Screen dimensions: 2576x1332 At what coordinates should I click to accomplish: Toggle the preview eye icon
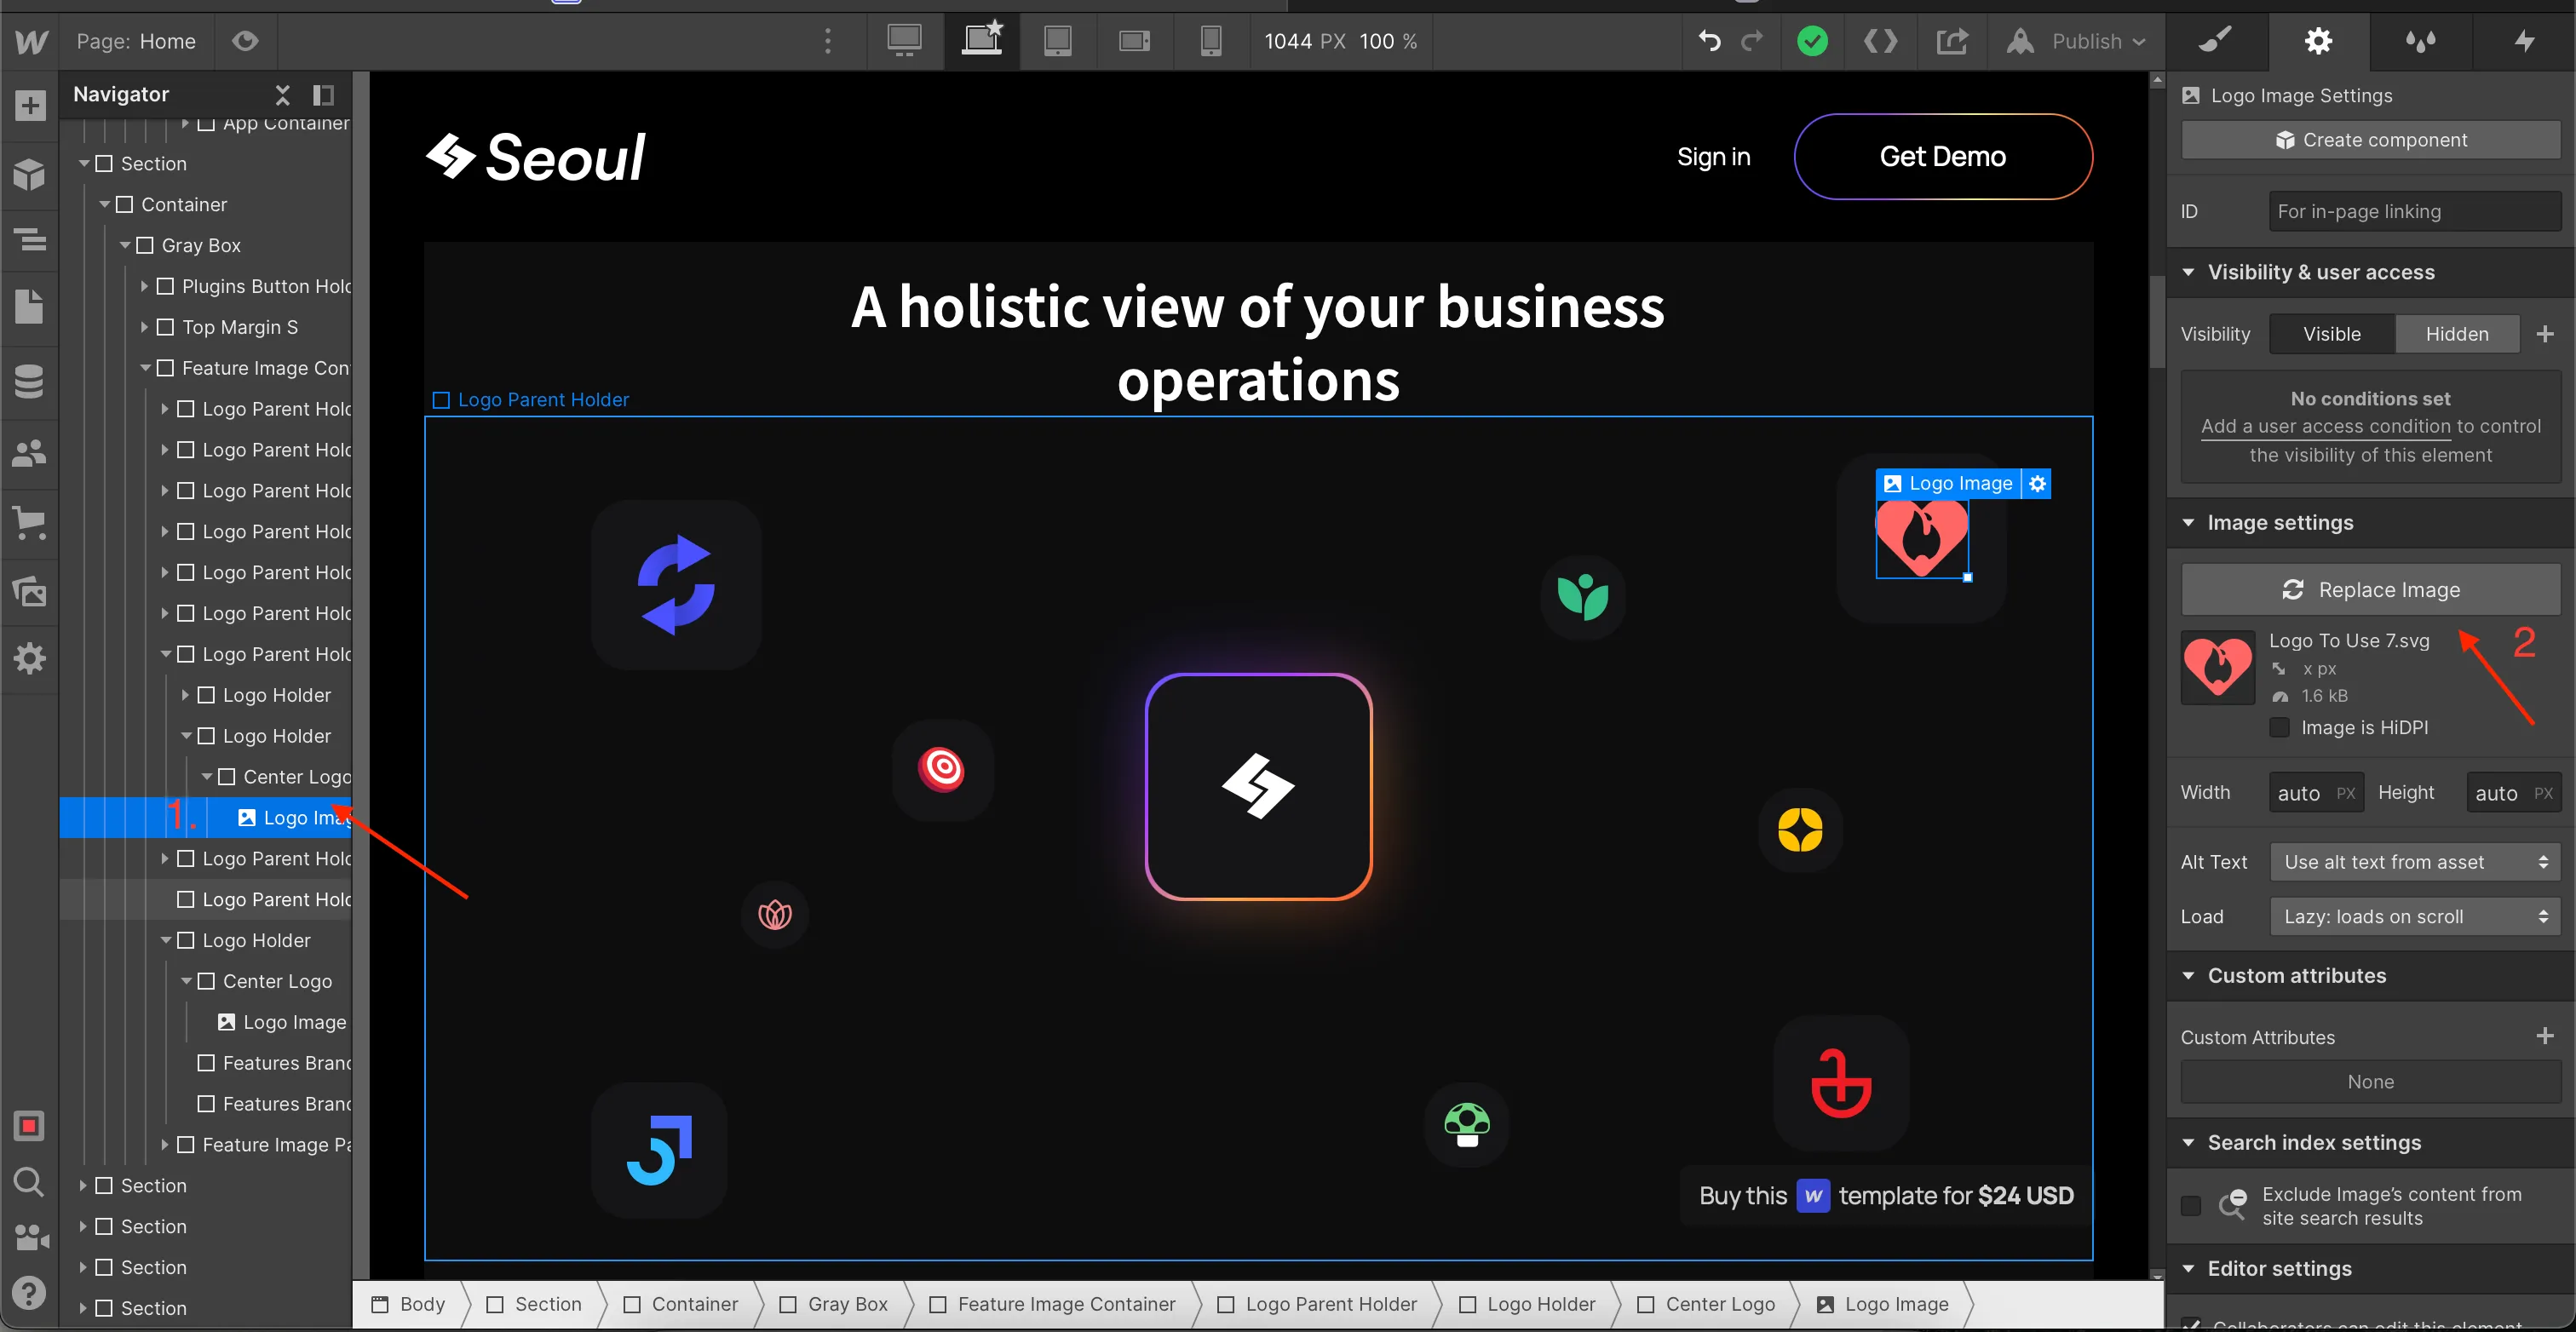click(x=245, y=41)
